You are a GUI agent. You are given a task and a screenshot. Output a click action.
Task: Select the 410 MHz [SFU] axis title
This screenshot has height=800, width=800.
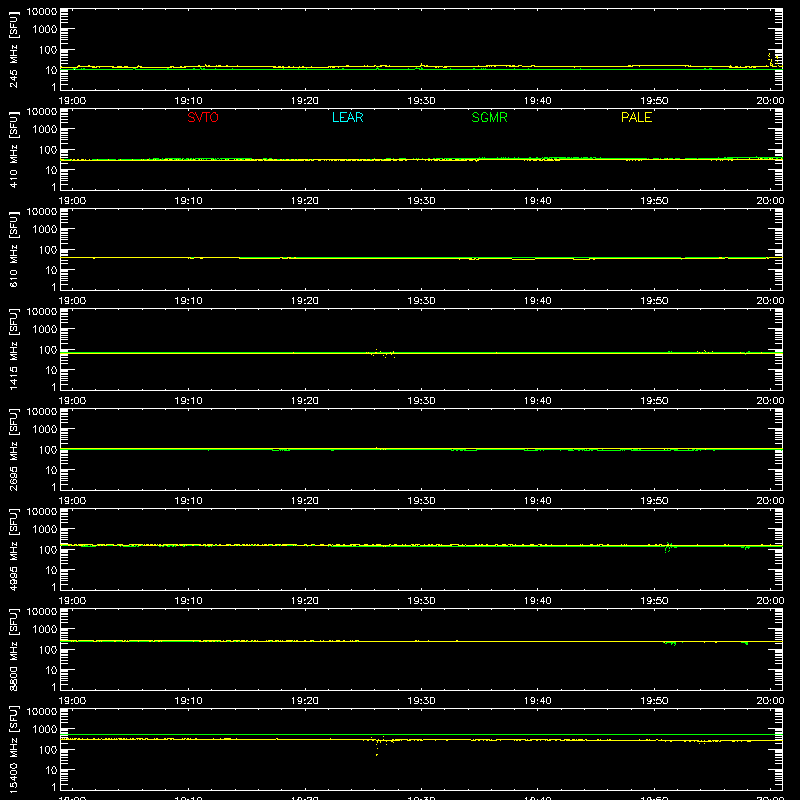coord(14,149)
